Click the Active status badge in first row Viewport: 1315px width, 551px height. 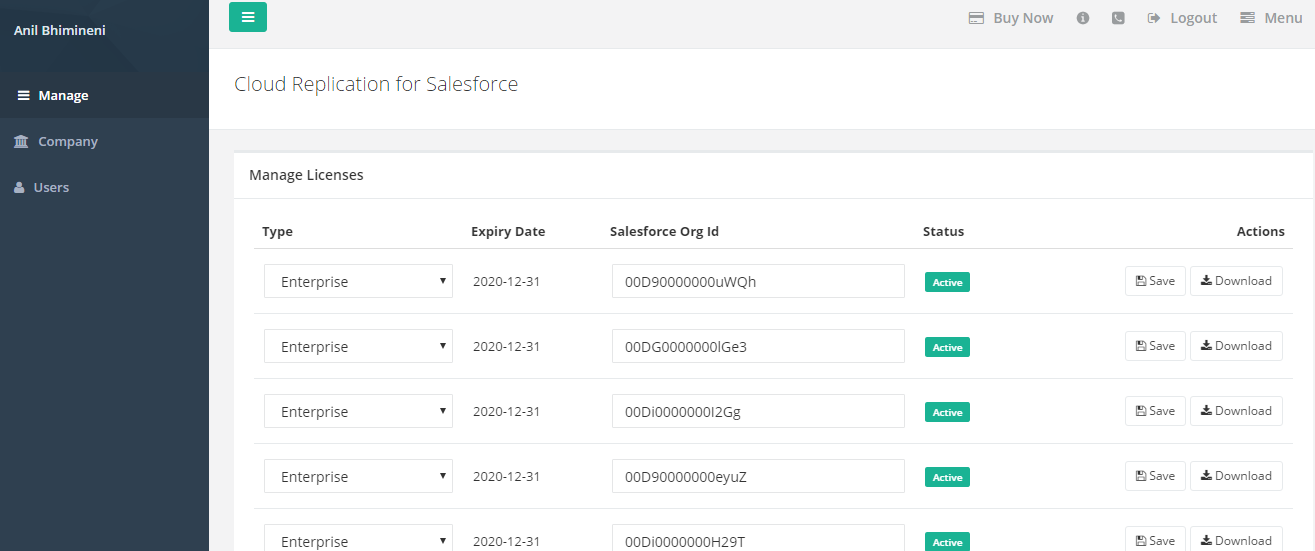(947, 283)
